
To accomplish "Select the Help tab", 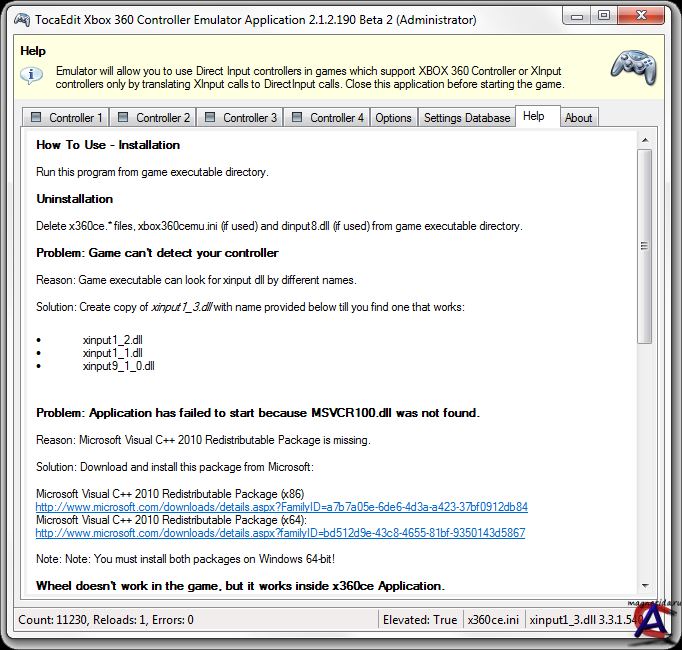I will 534,116.
